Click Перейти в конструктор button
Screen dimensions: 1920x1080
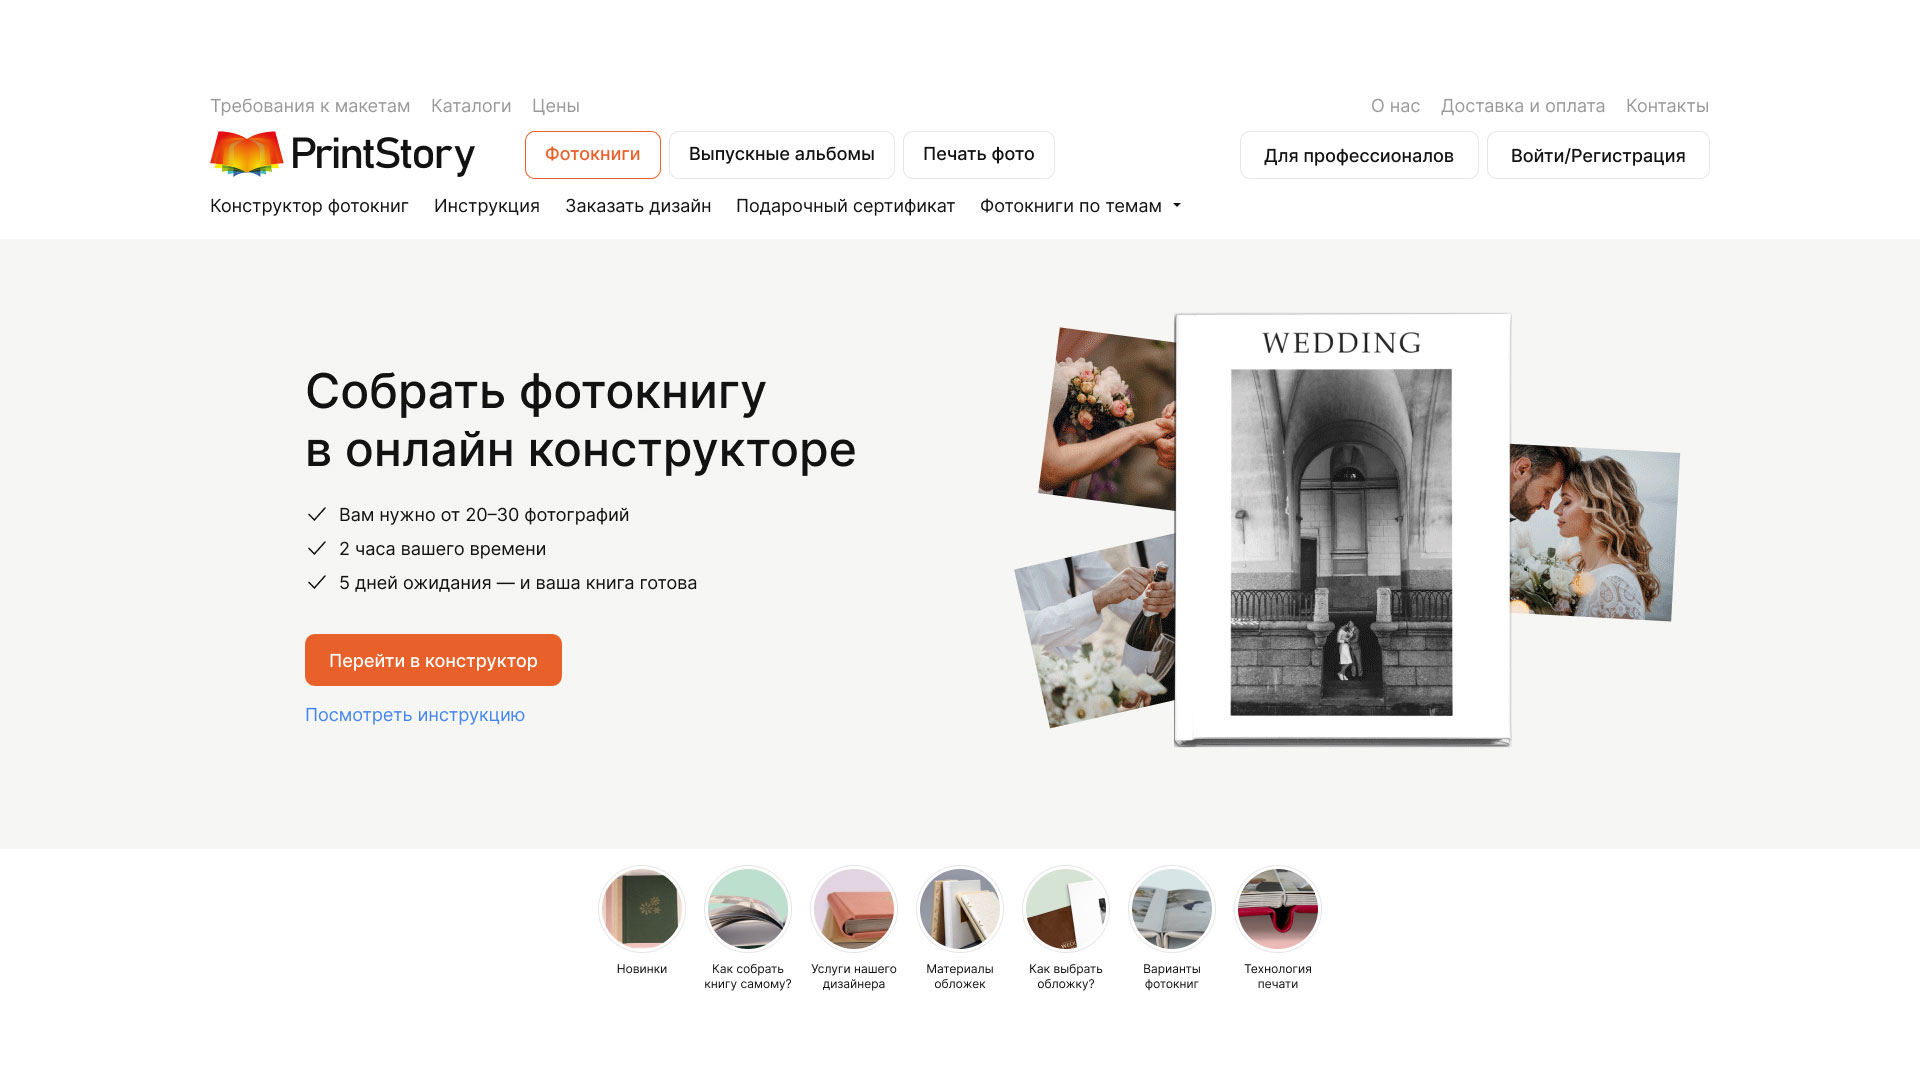tap(433, 660)
